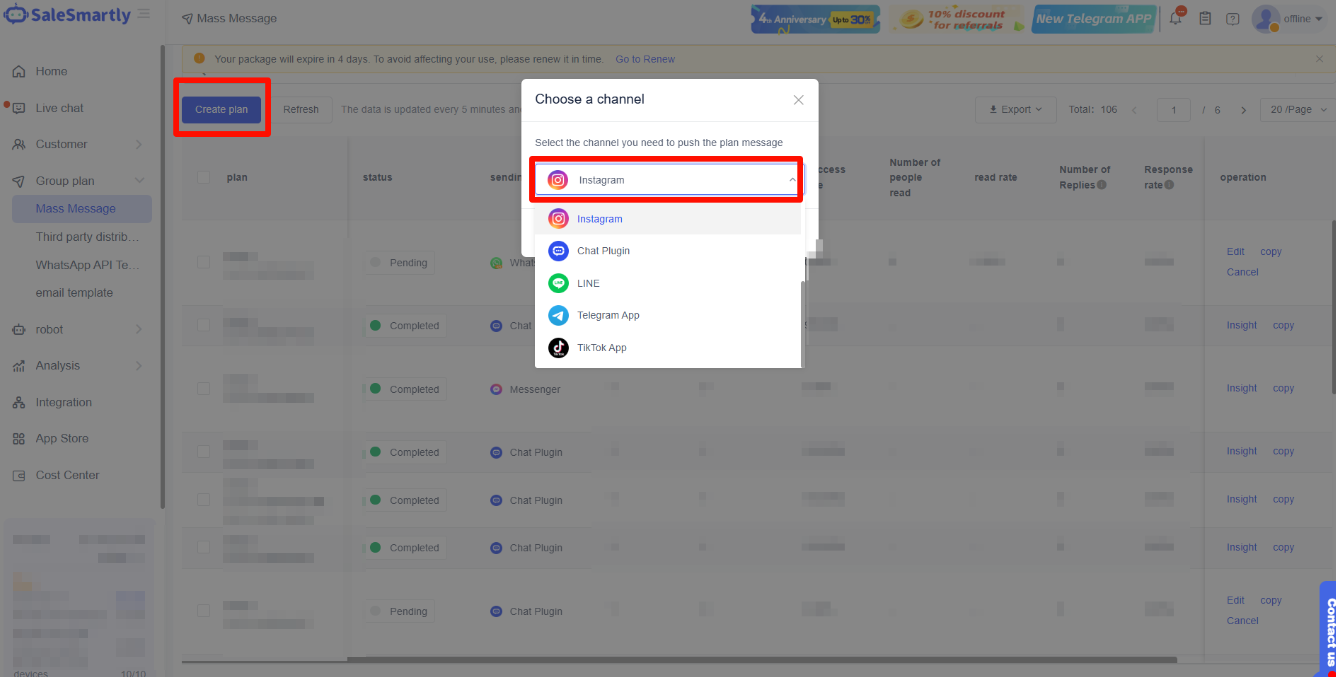Go to WhatsApp API Template menu item
This screenshot has width=1336, height=677.
coord(88,265)
